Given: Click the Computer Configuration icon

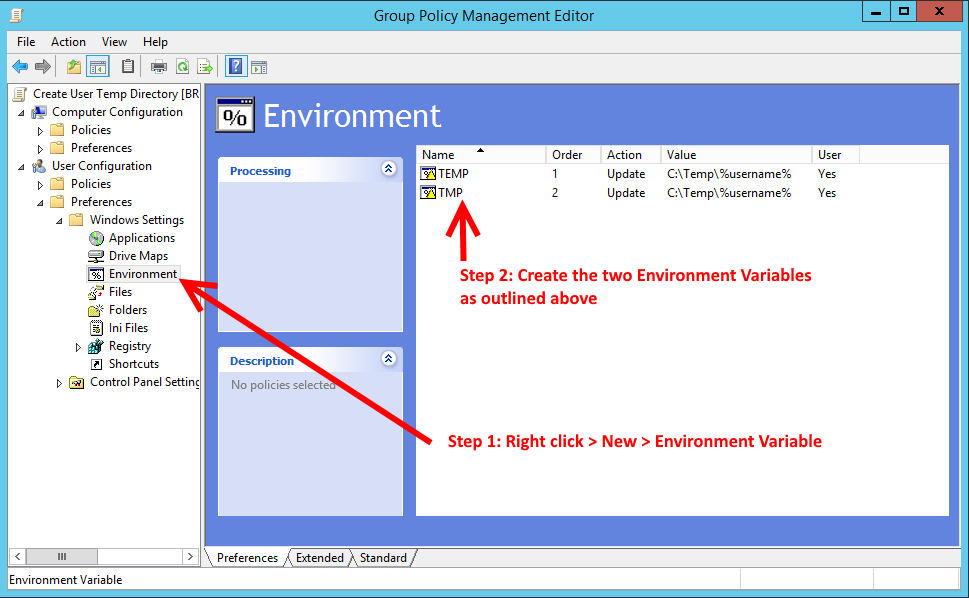Looking at the screenshot, I should [40, 112].
